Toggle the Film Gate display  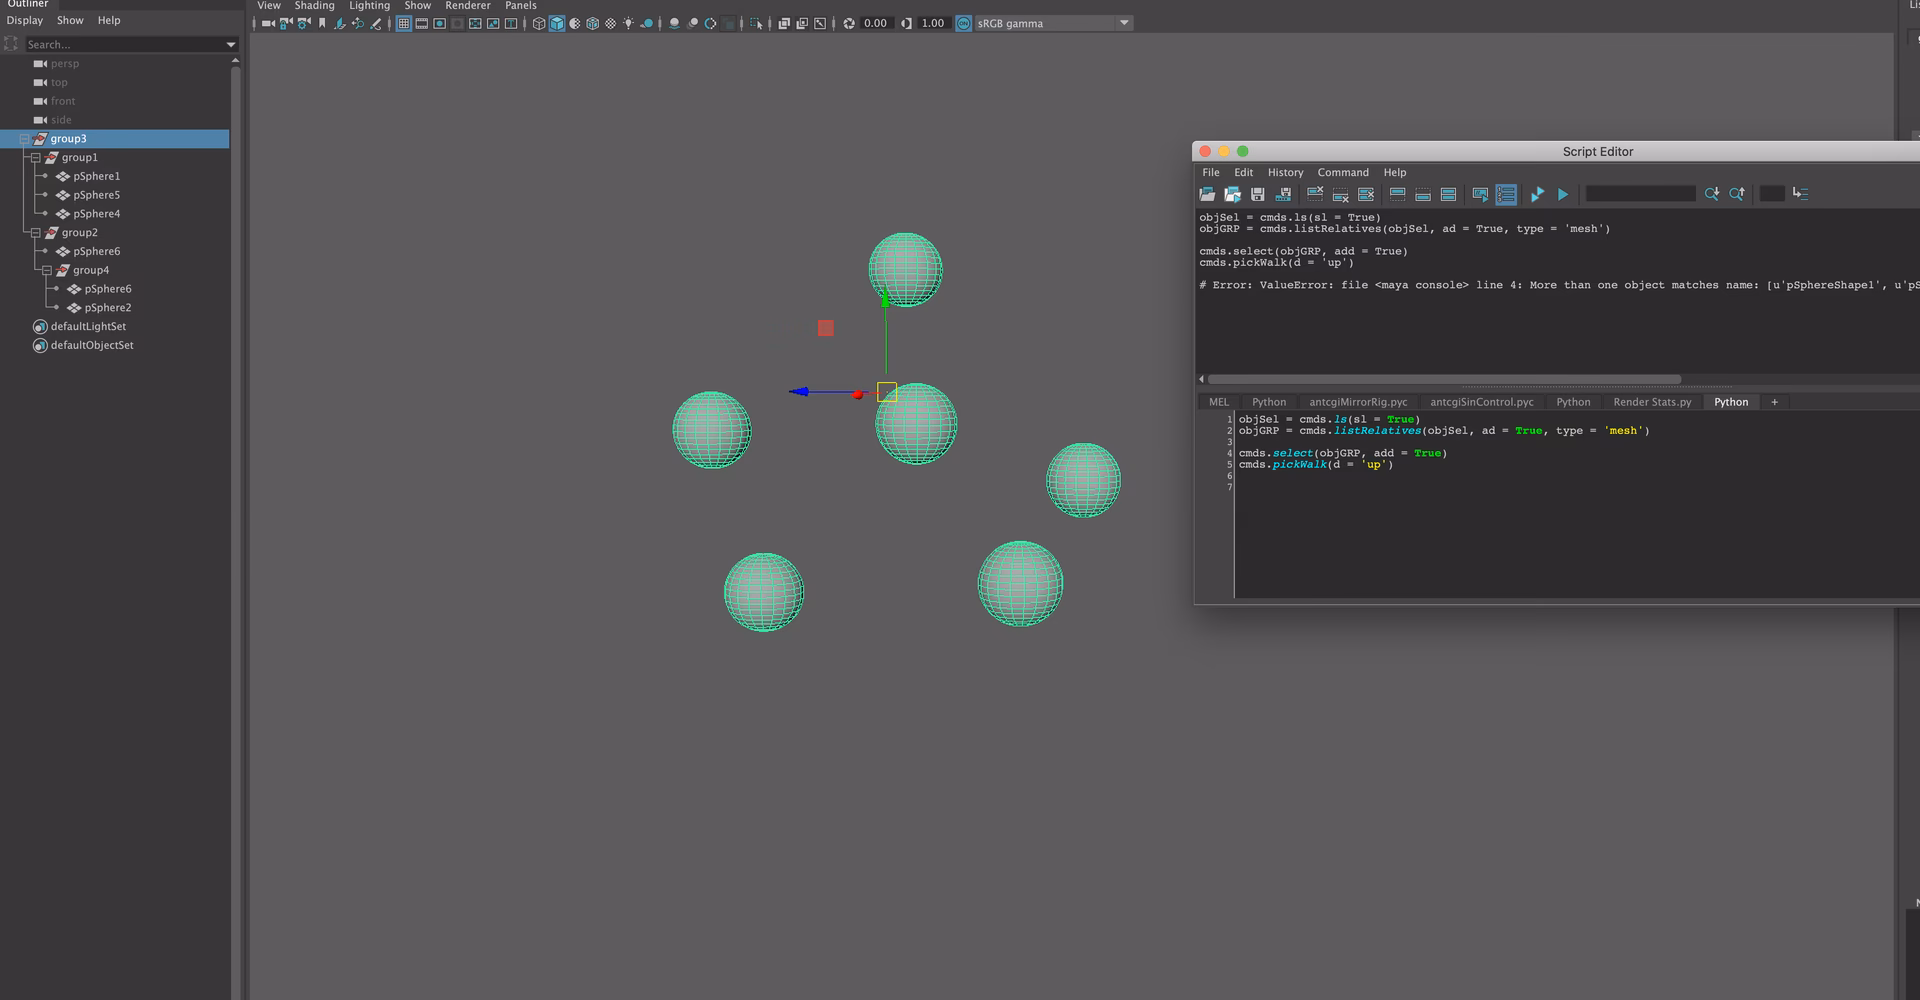tap(421, 24)
